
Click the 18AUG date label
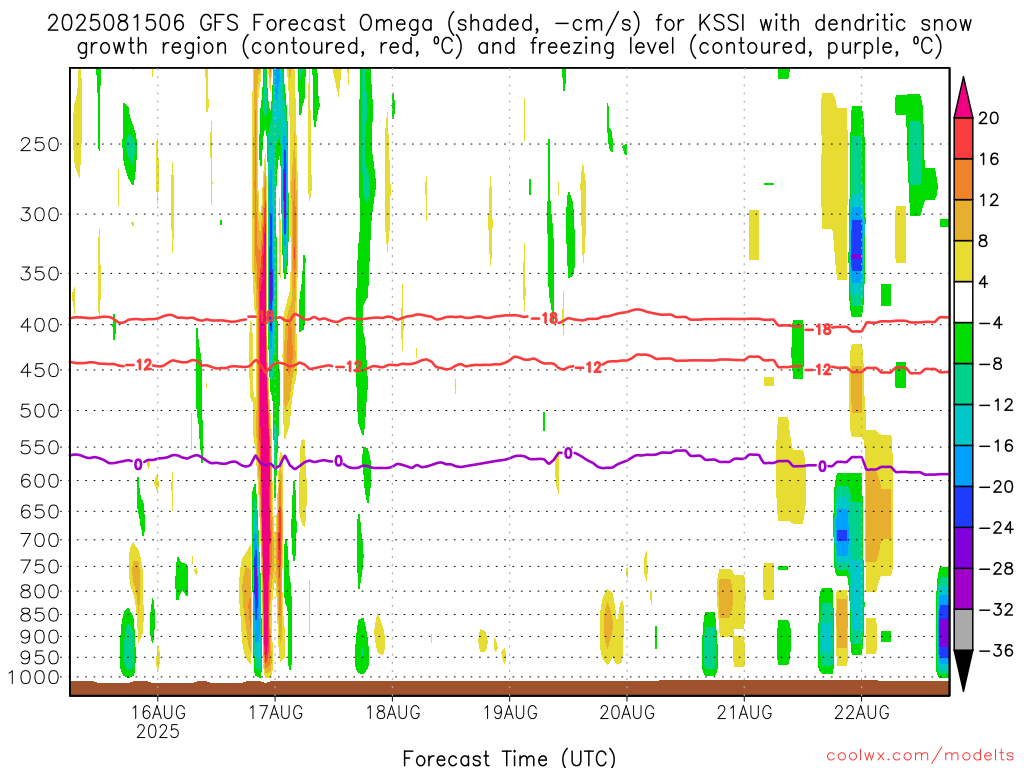(392, 712)
